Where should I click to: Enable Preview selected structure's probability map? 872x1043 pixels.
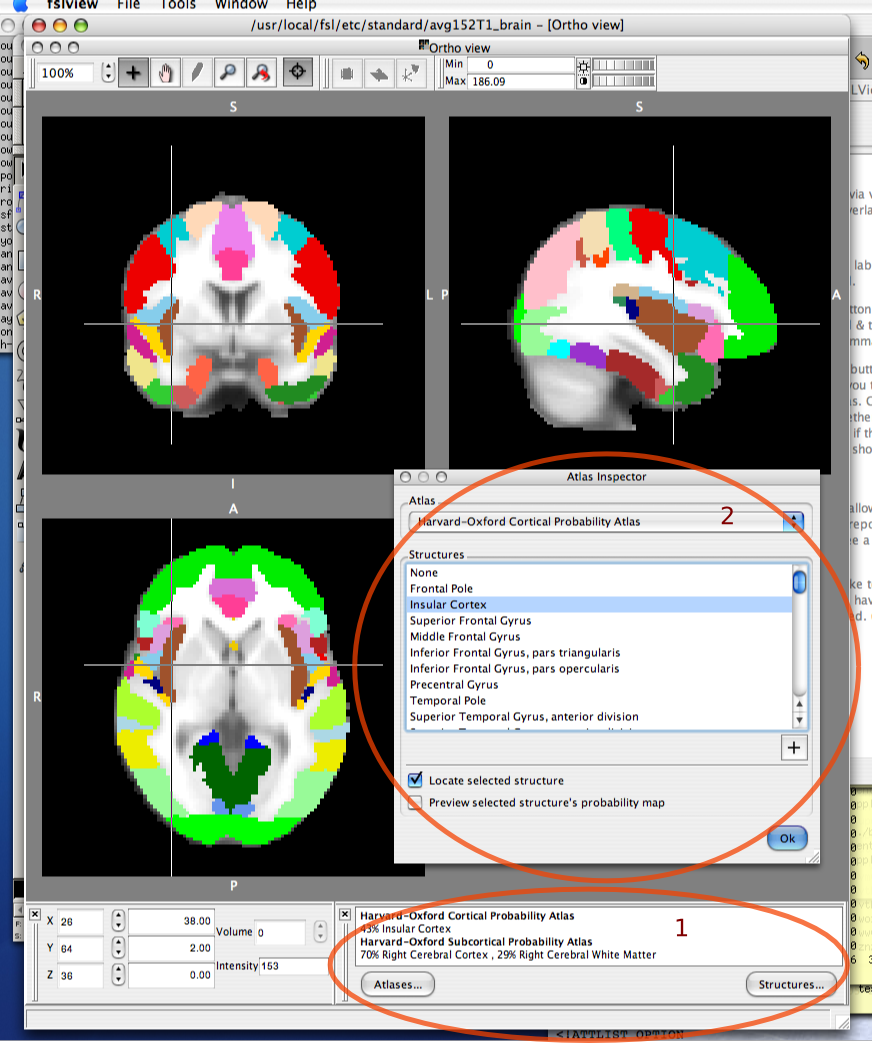point(415,802)
